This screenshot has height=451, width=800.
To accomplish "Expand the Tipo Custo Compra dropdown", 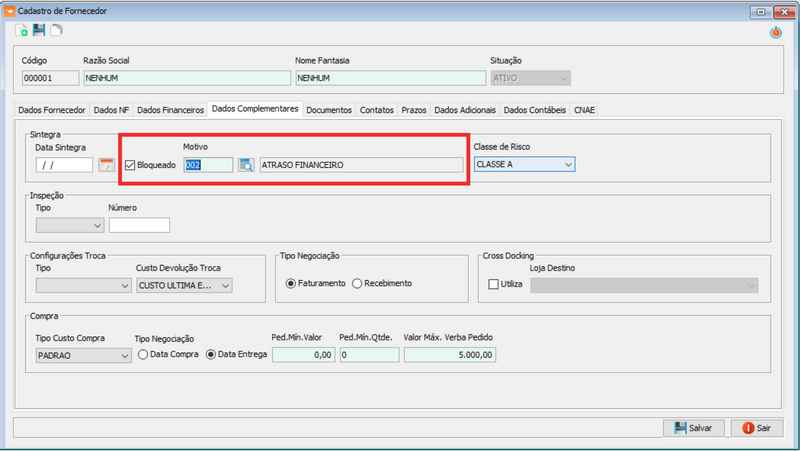I will pos(124,355).
